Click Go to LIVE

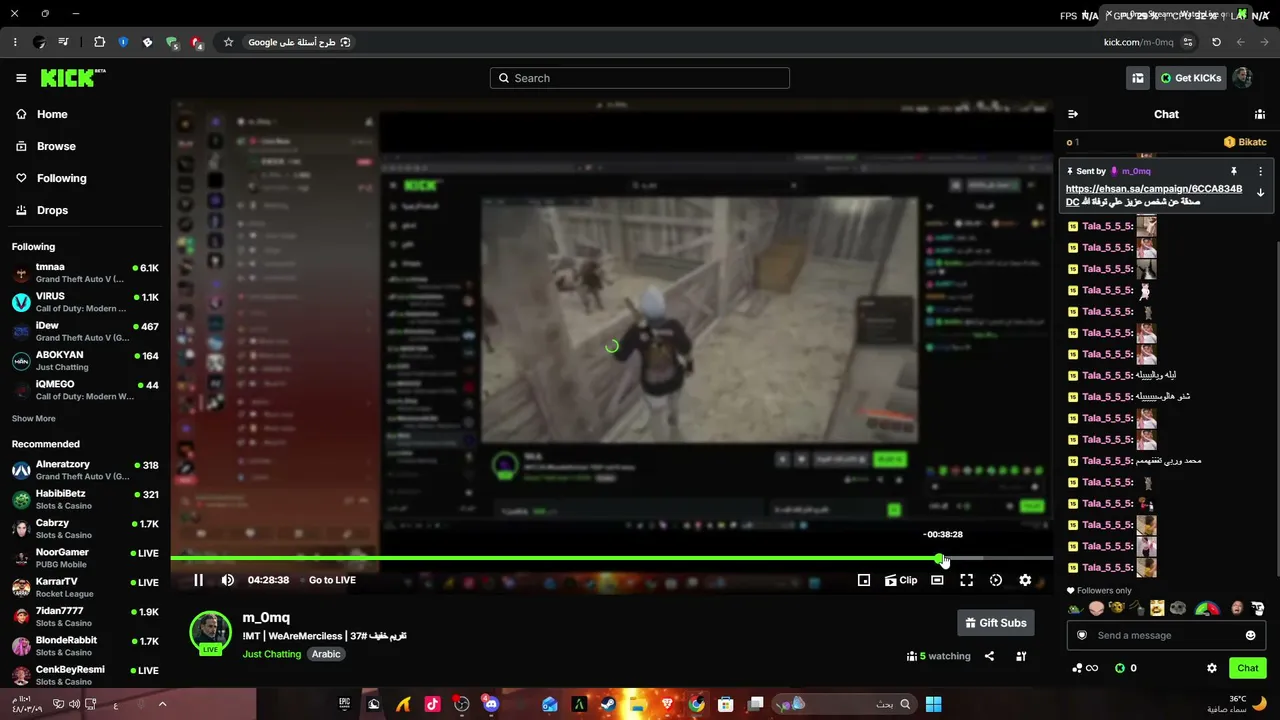332,580
